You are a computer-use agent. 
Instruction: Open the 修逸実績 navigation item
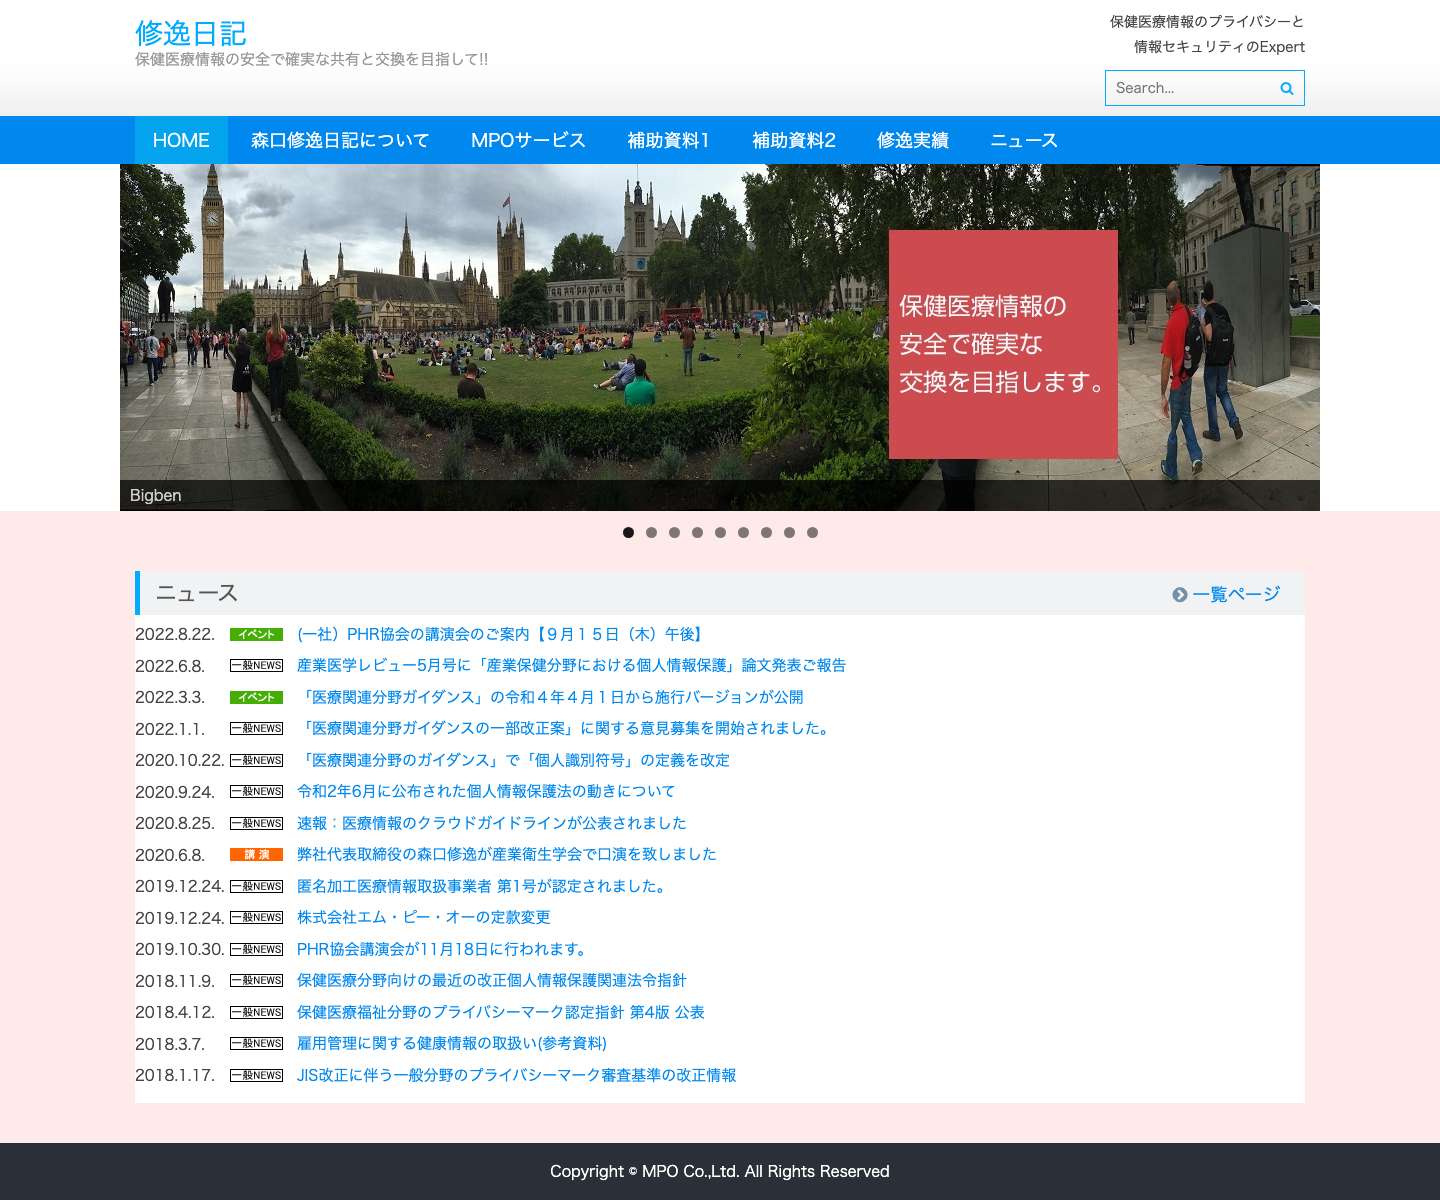[x=913, y=140]
